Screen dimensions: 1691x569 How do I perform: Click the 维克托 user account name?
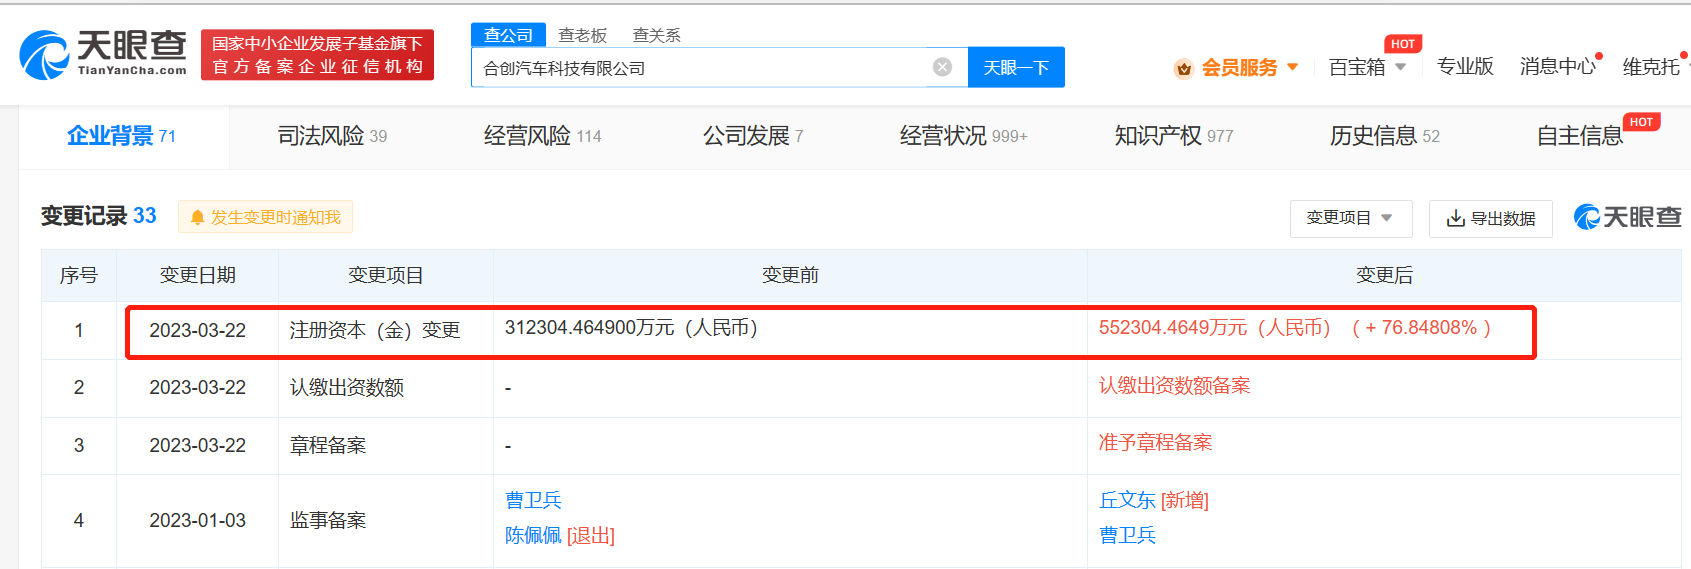1651,66
